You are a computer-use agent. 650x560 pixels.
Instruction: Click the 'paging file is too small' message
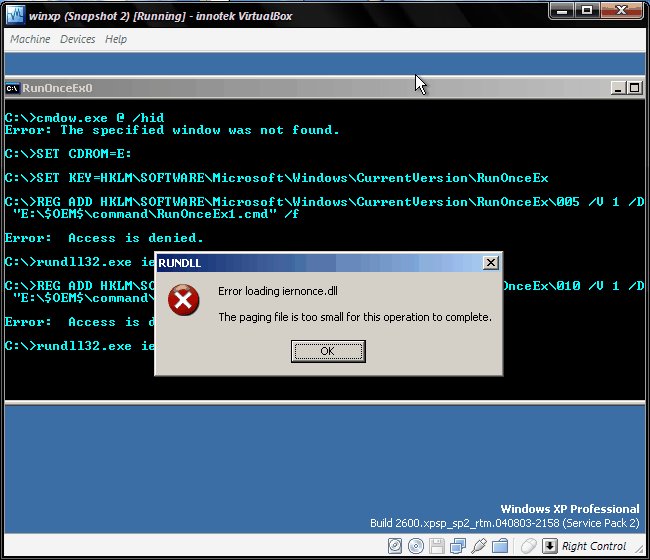tap(355, 317)
